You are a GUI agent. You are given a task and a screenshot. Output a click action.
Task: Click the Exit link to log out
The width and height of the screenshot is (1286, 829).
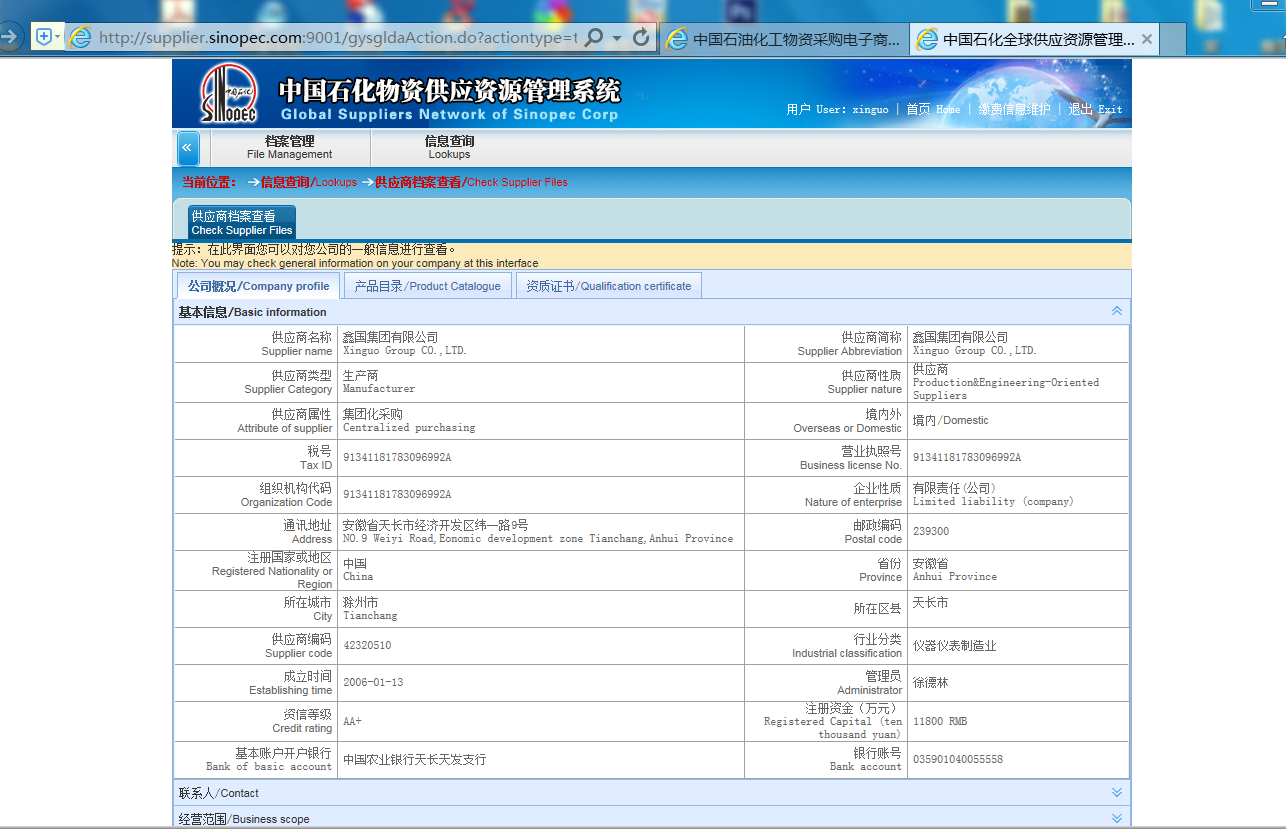[1095, 109]
